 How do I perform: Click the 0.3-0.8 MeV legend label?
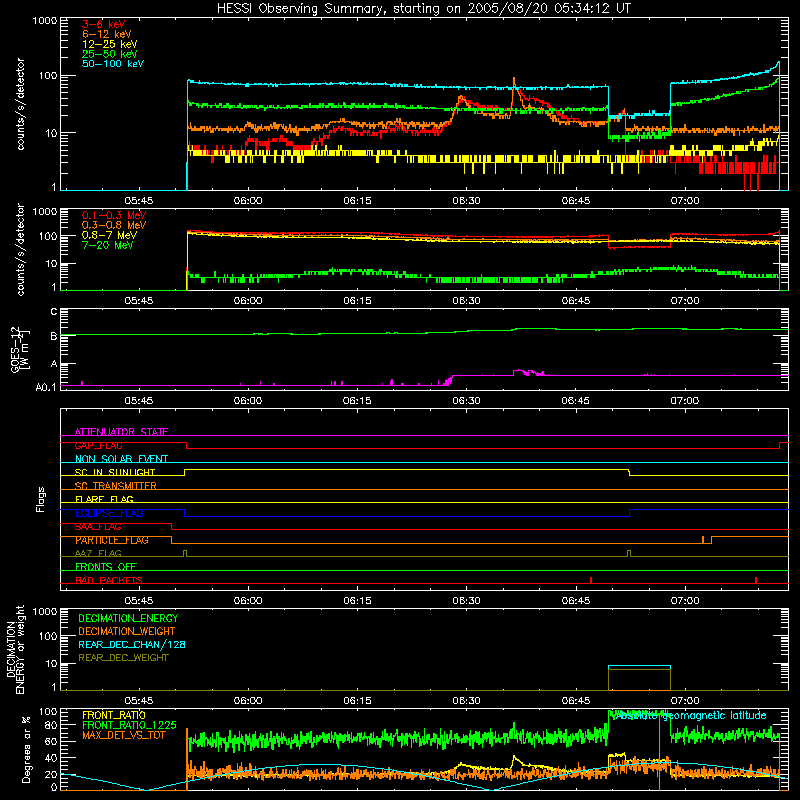coord(114,225)
